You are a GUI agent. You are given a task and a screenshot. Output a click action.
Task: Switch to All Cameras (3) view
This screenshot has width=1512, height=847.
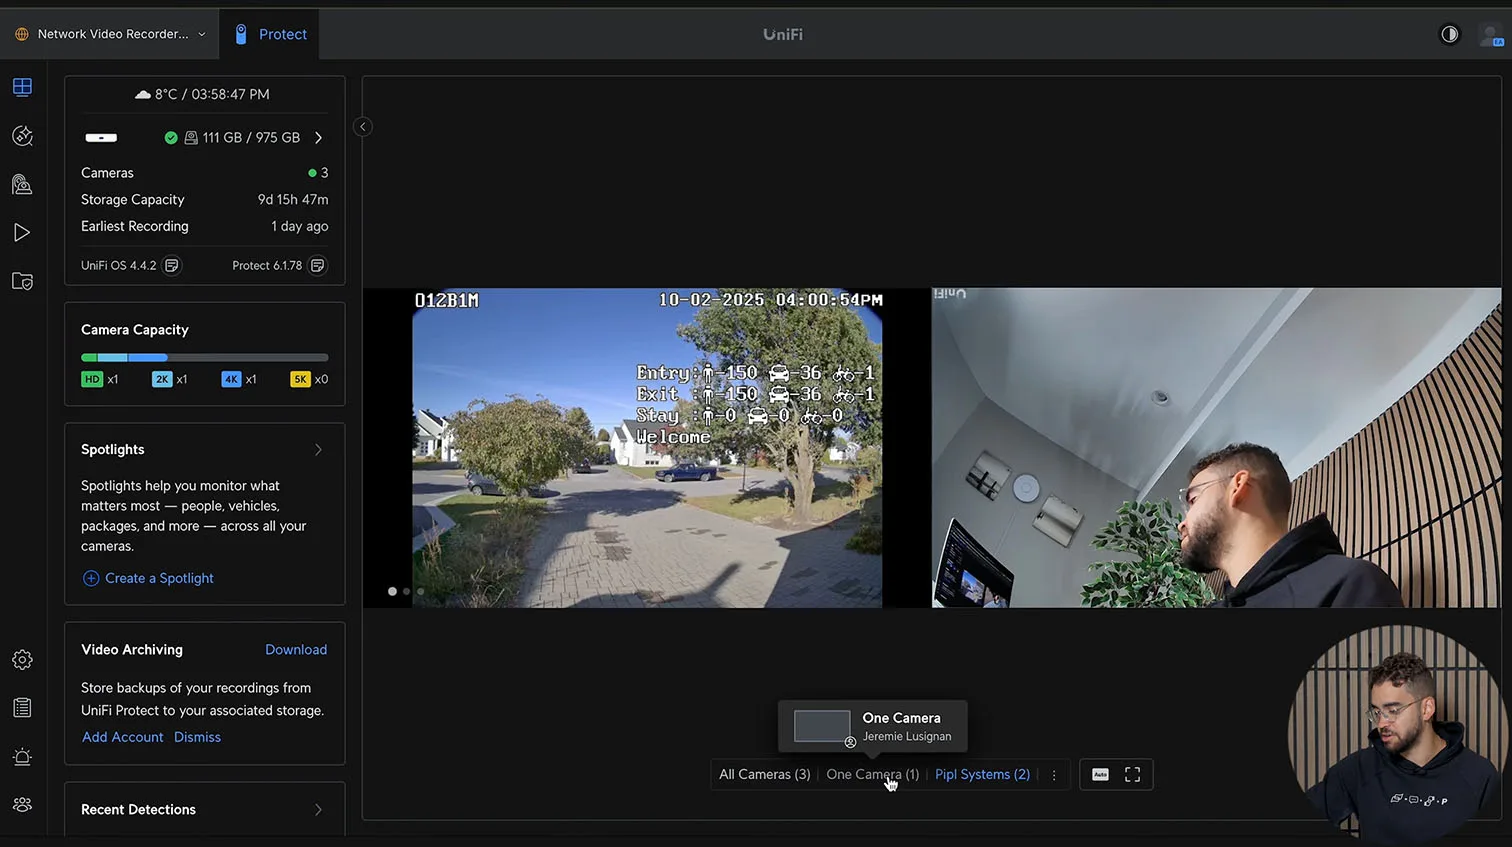[x=764, y=775]
